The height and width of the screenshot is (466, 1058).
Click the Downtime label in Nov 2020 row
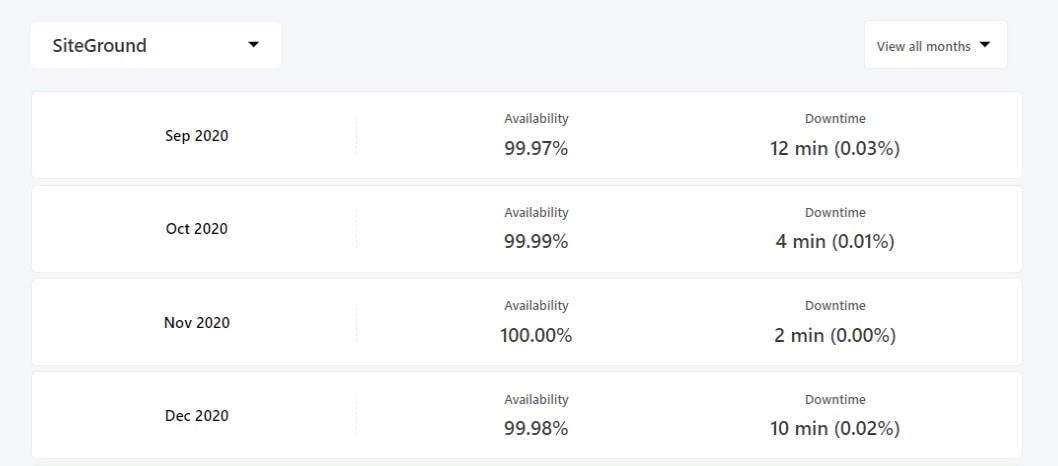tap(835, 305)
